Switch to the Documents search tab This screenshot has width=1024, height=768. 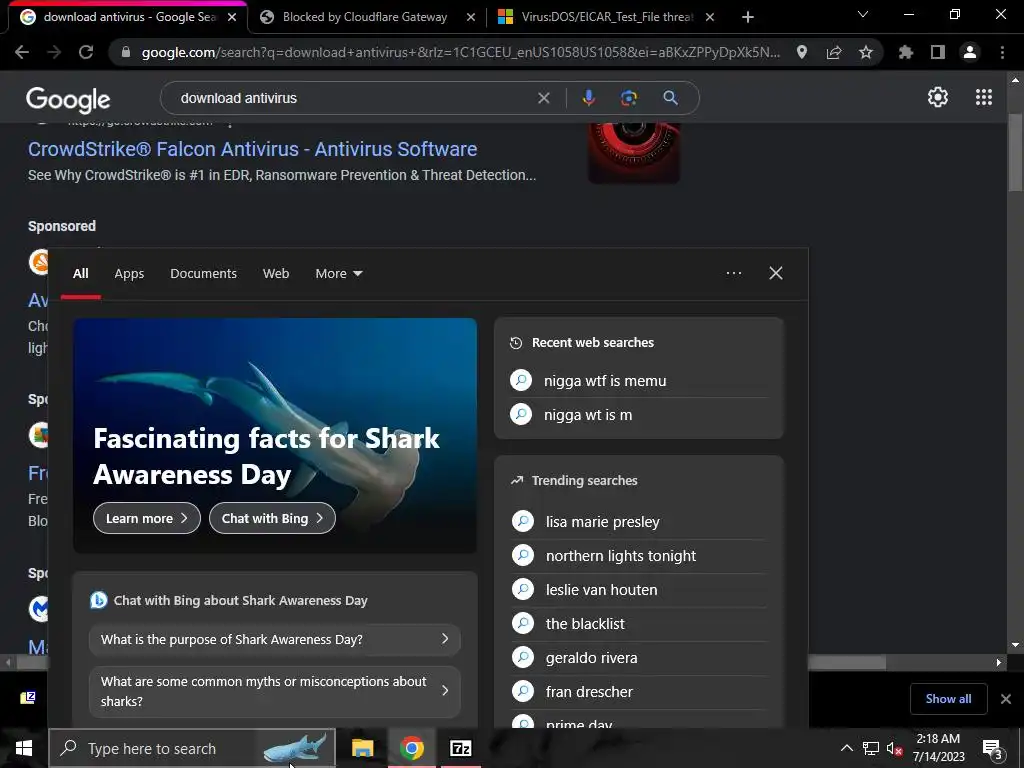coord(203,274)
